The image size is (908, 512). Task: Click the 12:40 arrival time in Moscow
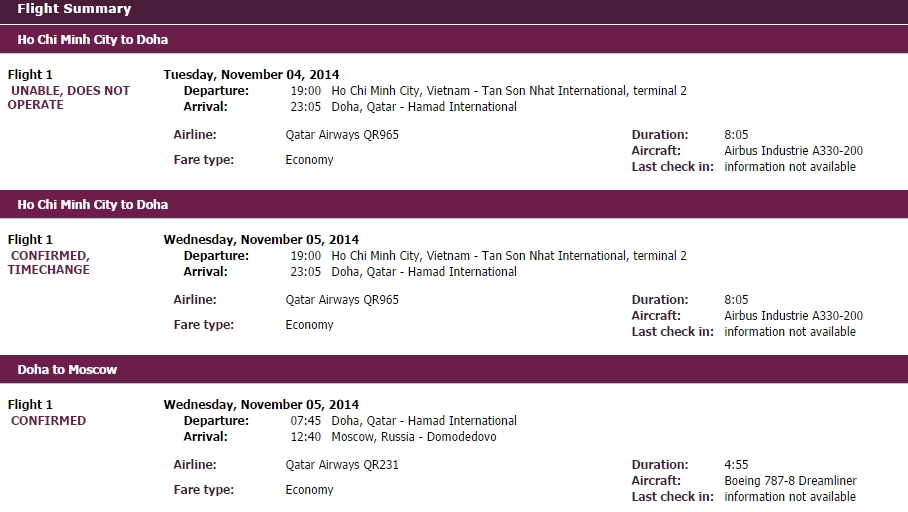point(306,437)
